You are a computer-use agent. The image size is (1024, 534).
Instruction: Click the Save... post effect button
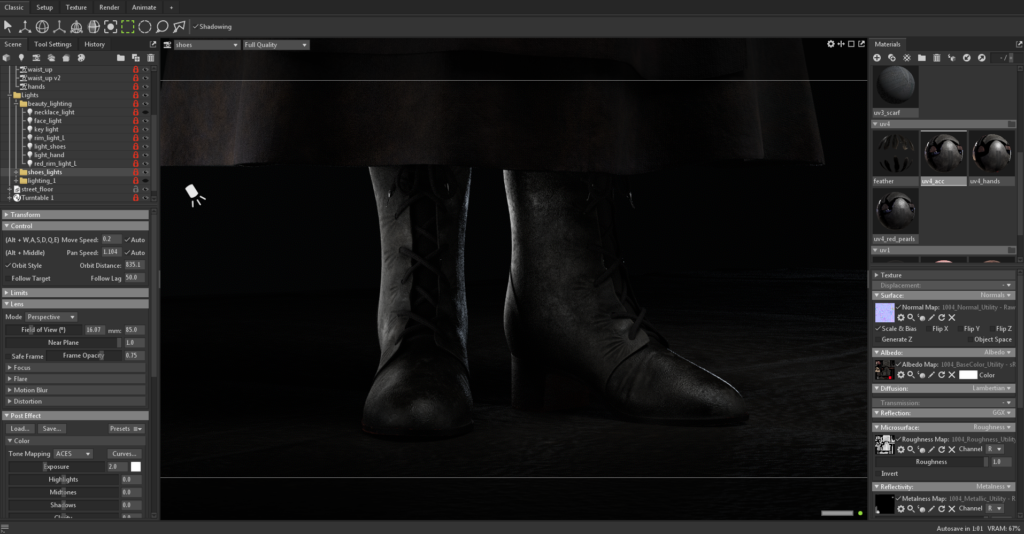[x=52, y=428]
